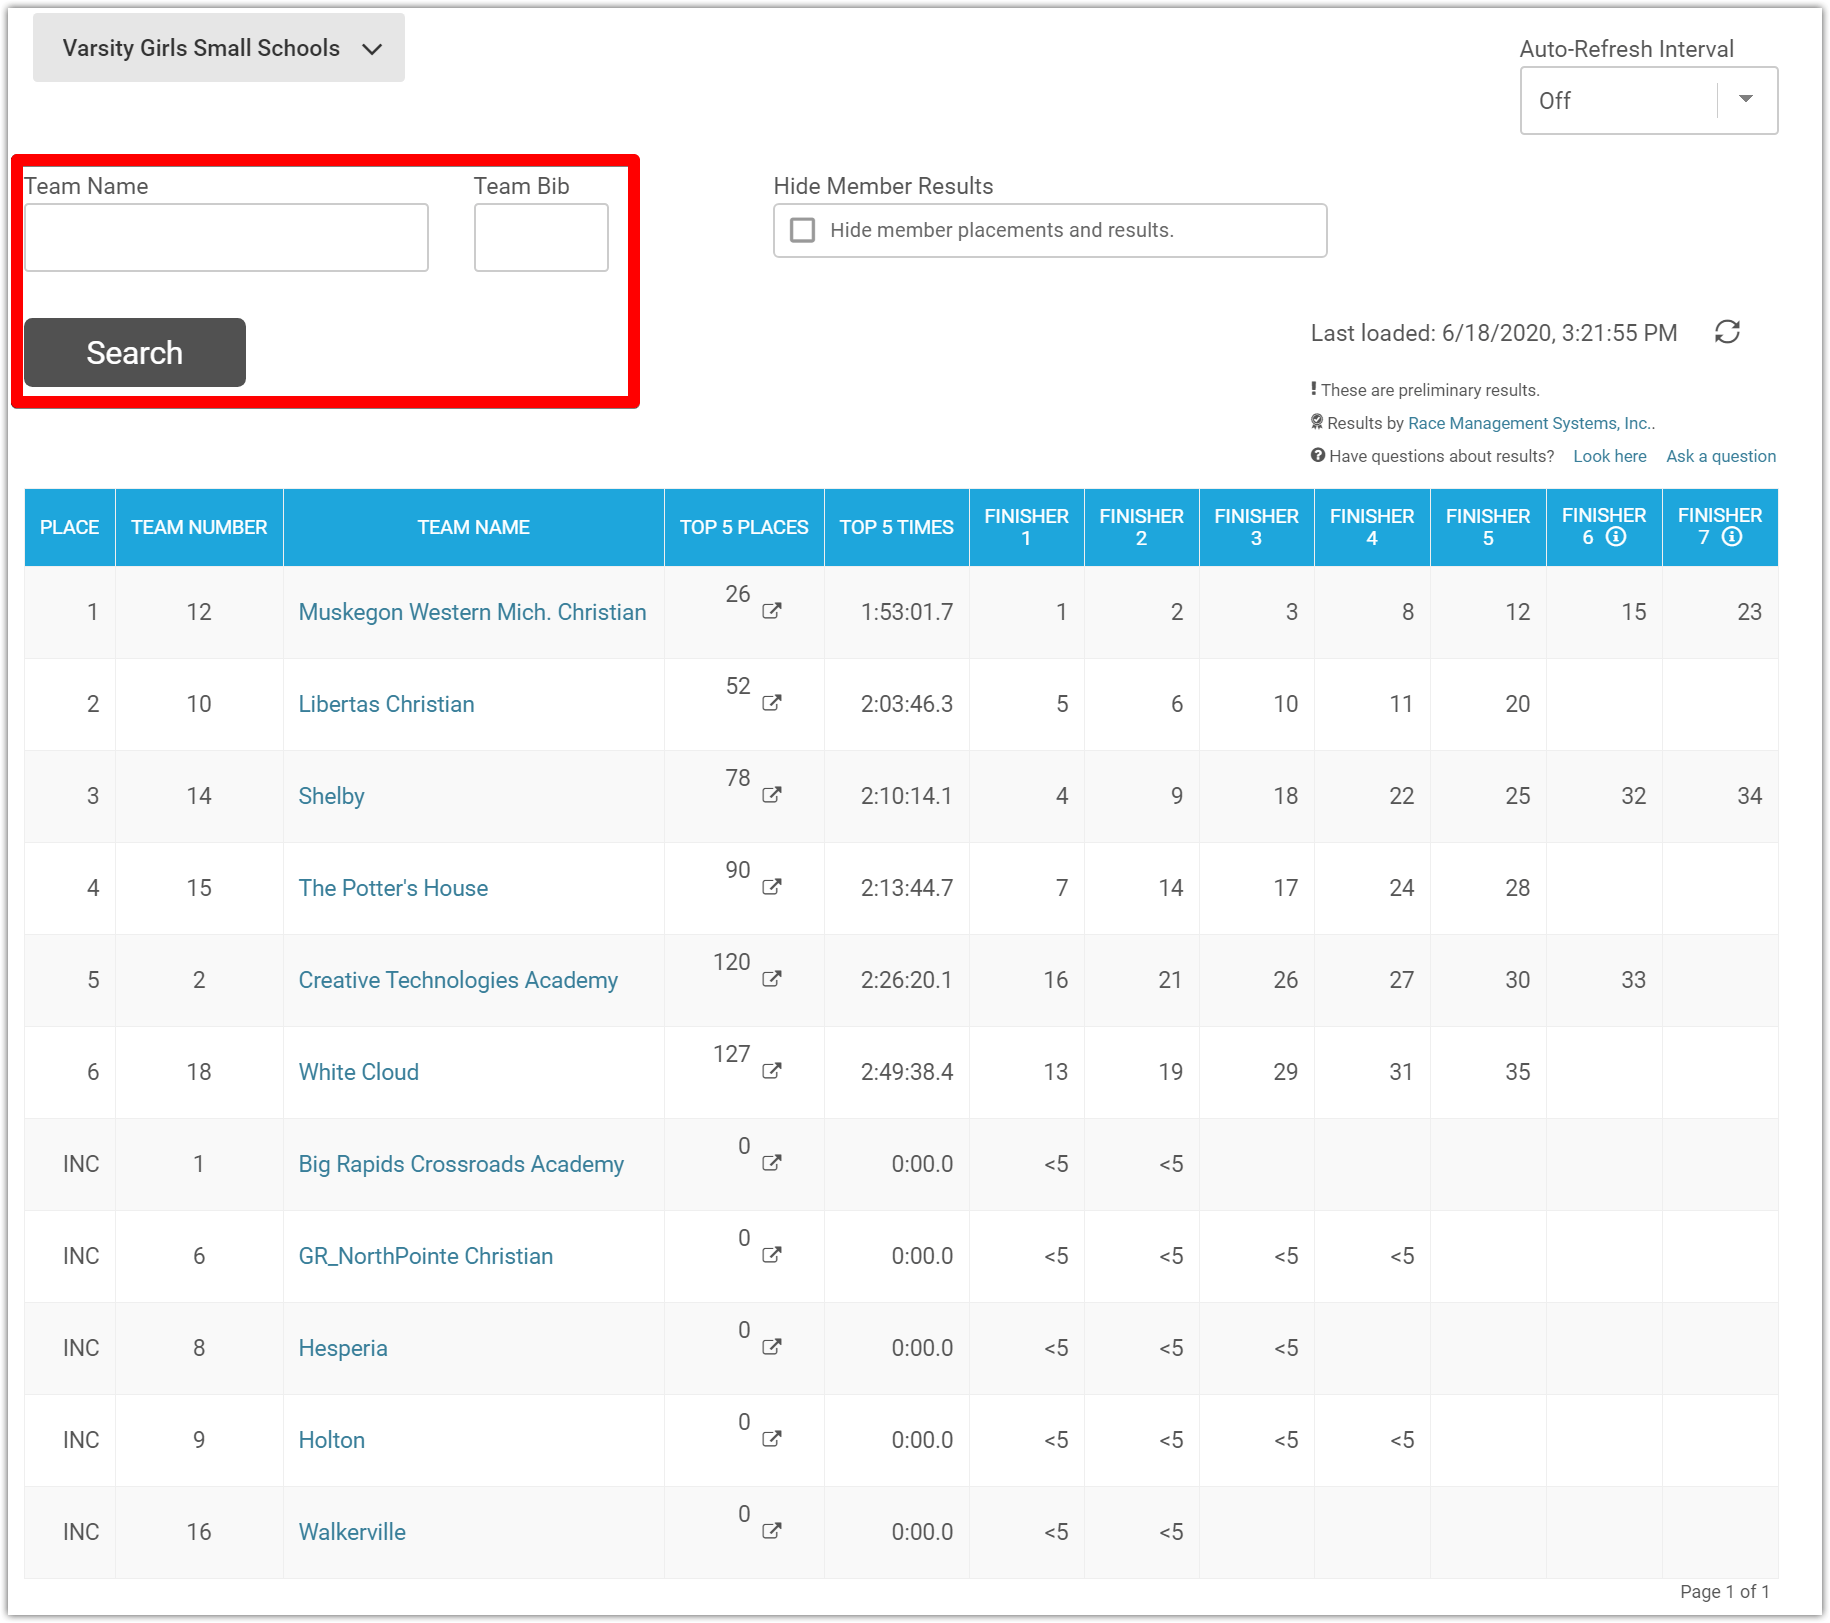Open external link icon in Hesperia row
The width and height of the screenshot is (1830, 1623).
point(771,1347)
